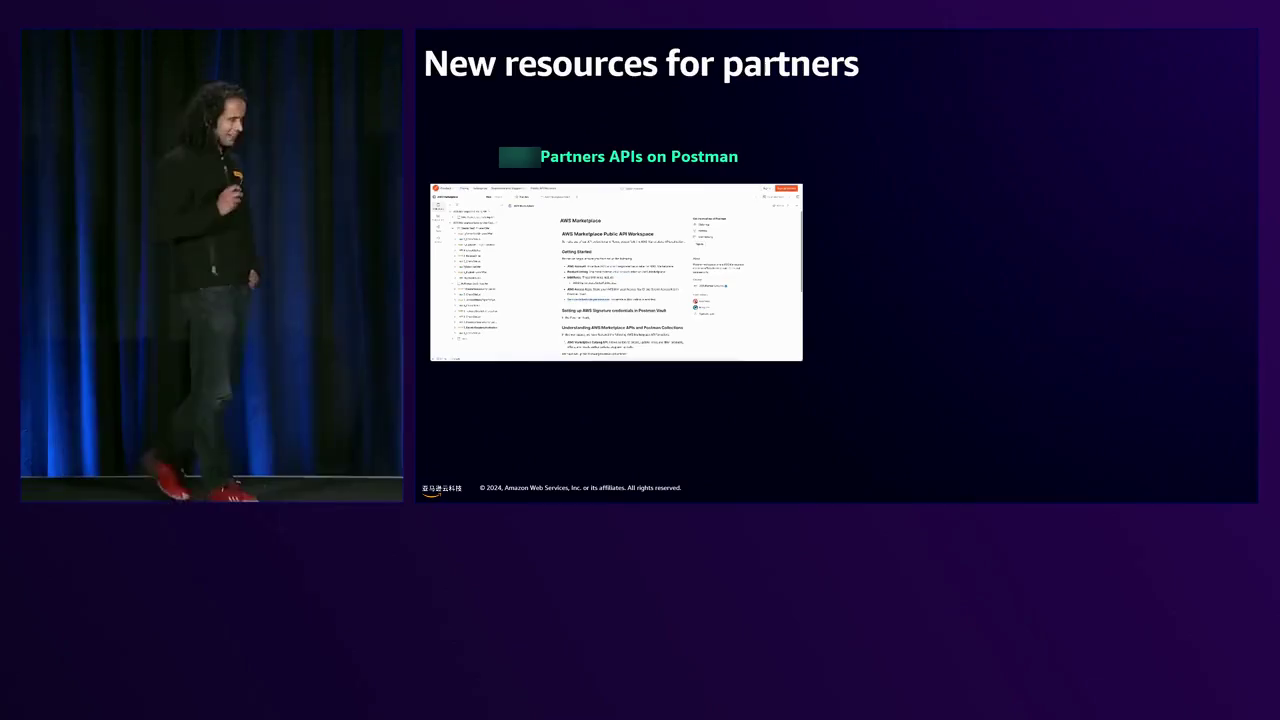Click the New resources for partners title
Viewport: 1280px width, 720px height.
coord(641,63)
